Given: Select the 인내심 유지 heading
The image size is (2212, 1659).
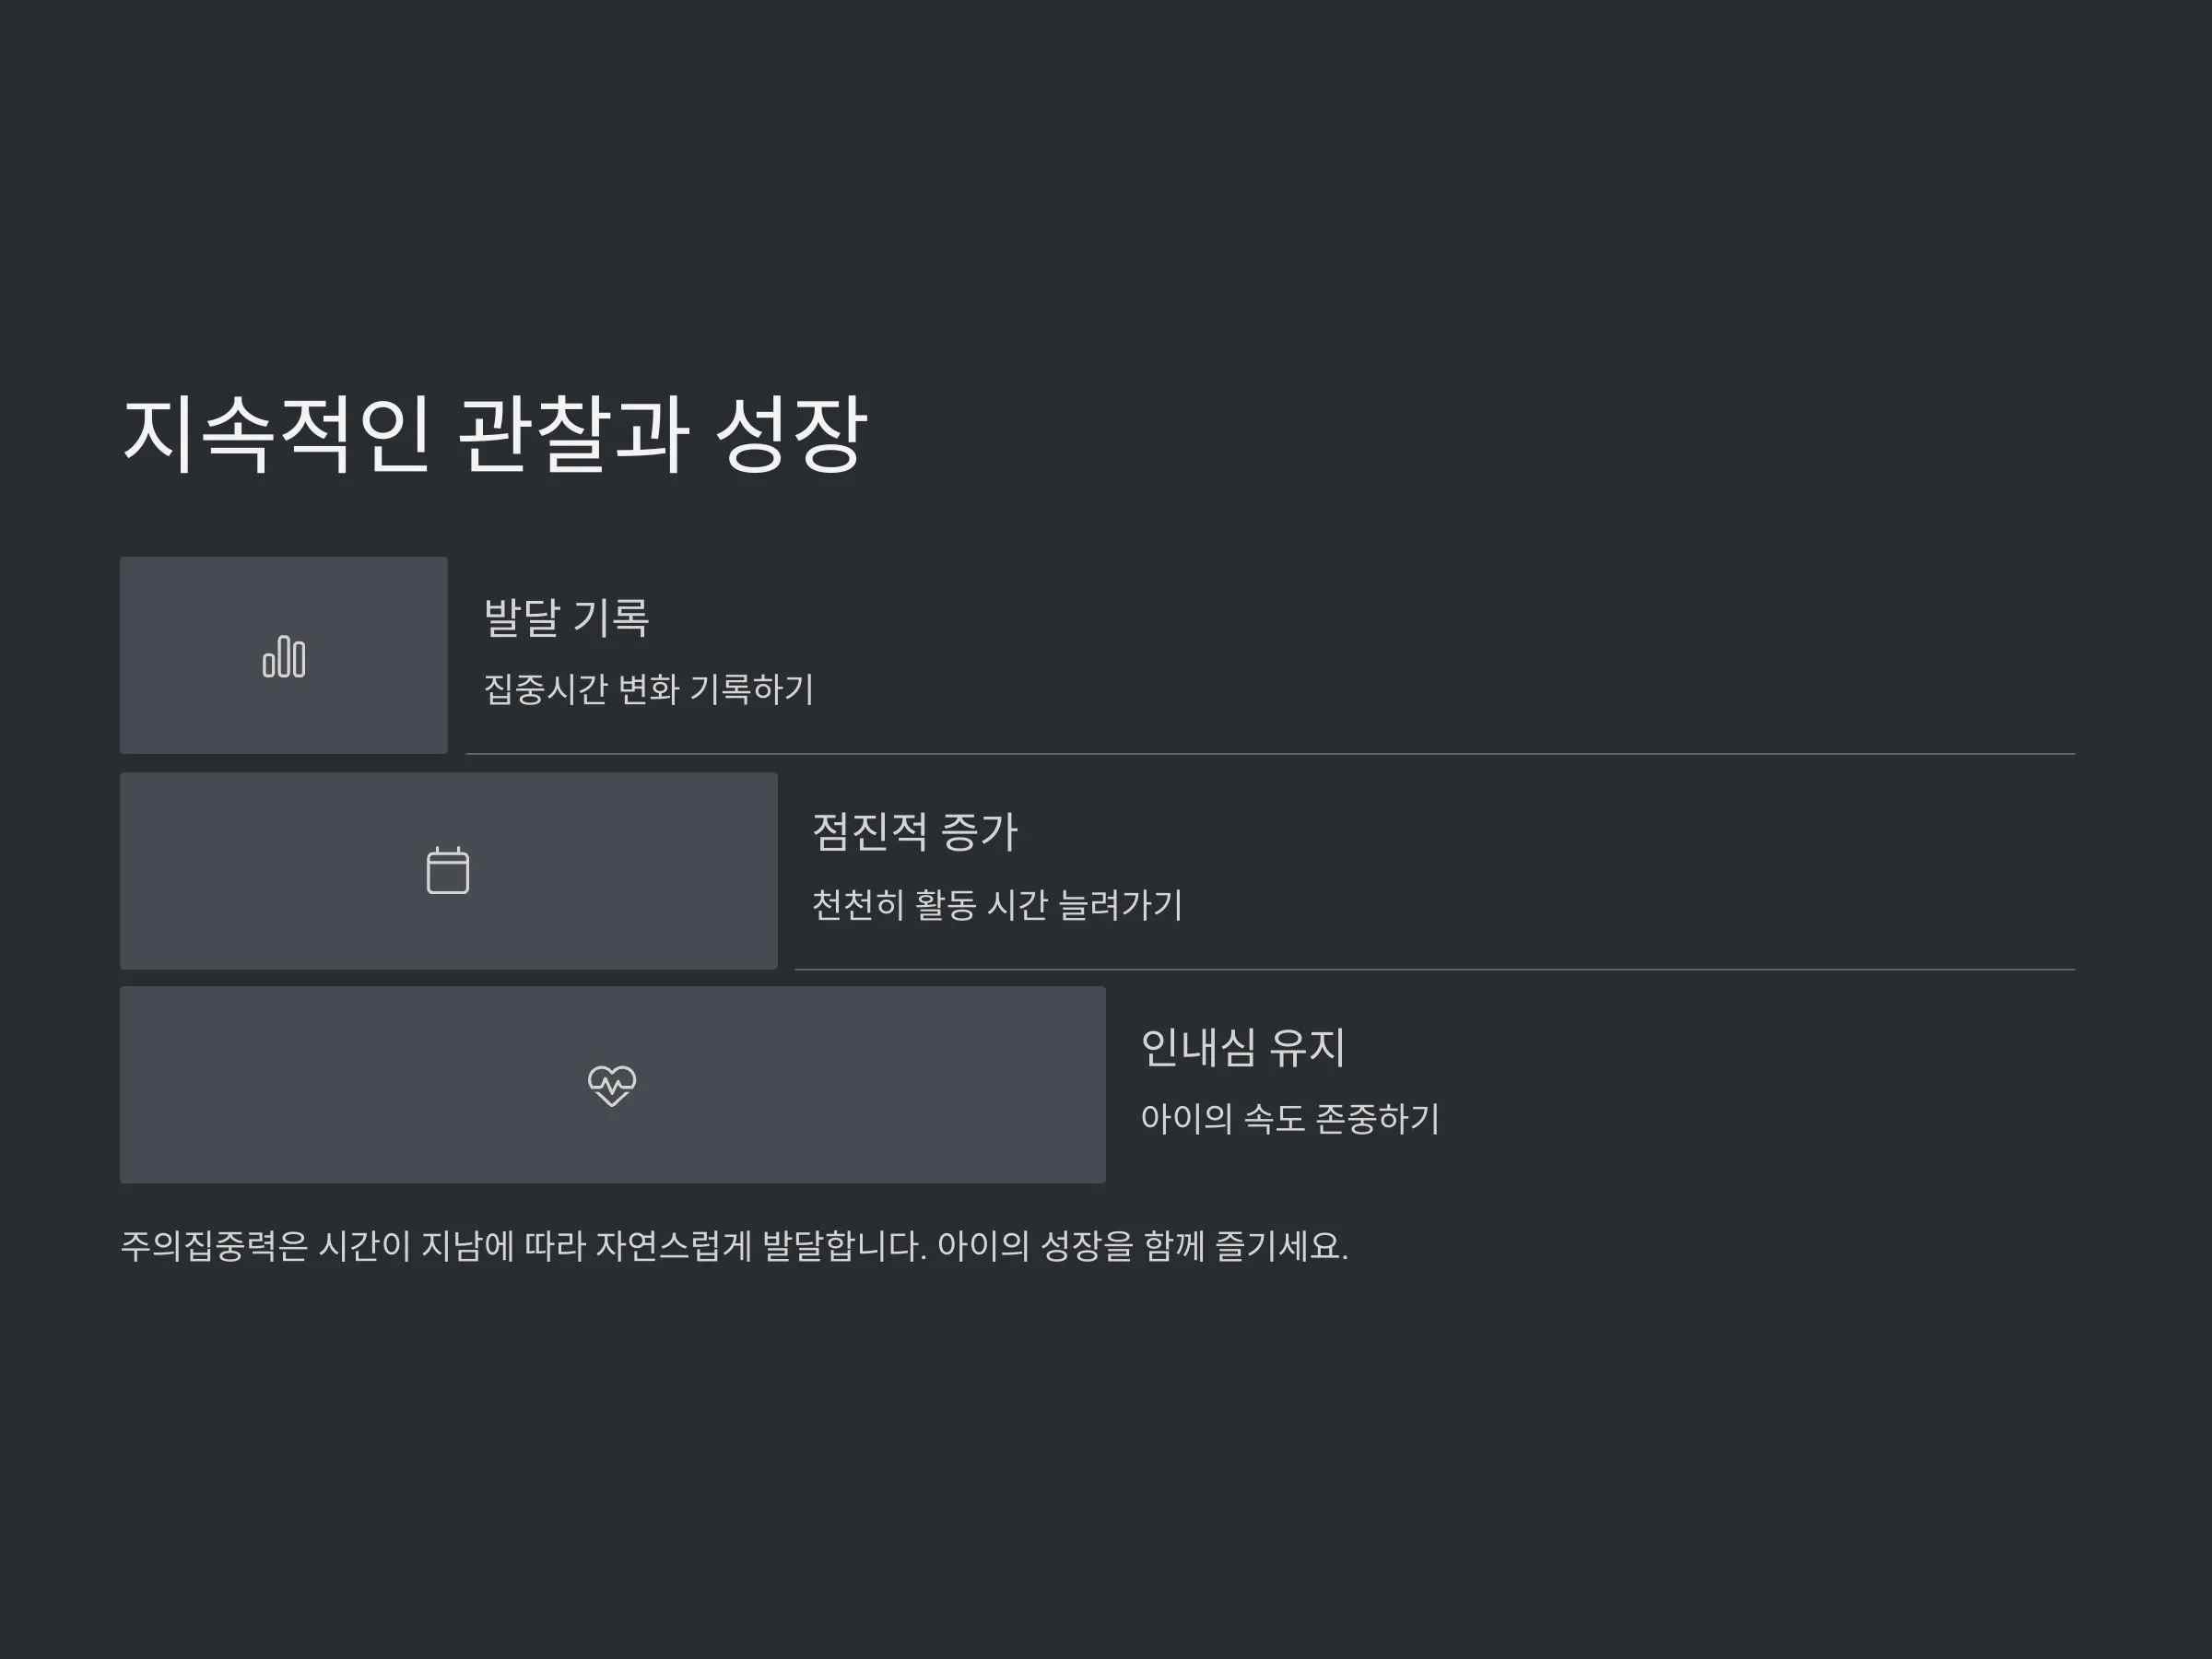Looking at the screenshot, I should pos(1243,1047).
